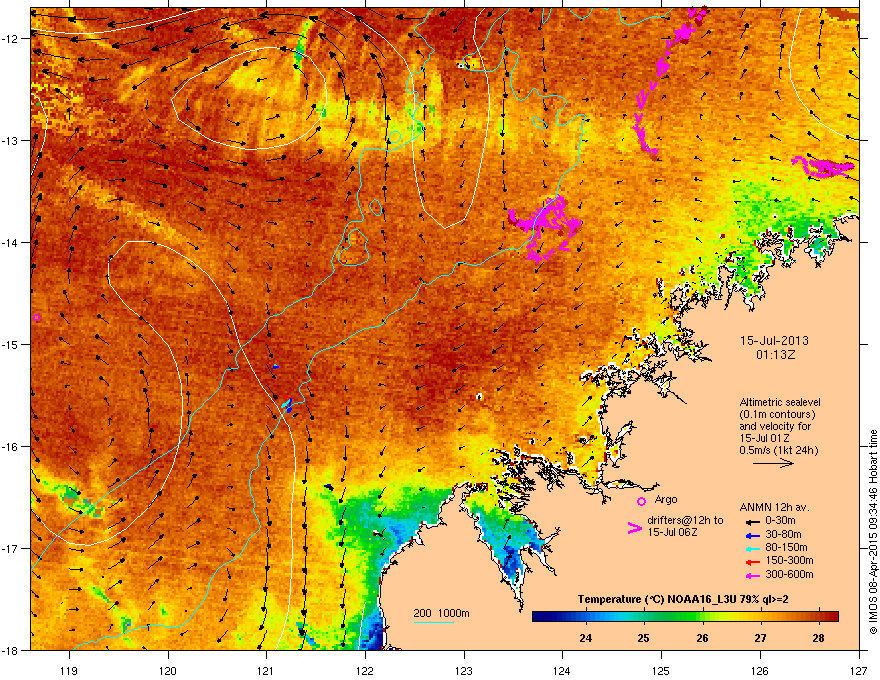Click the 122 longitude axis label
The image size is (880, 680).
(365, 670)
